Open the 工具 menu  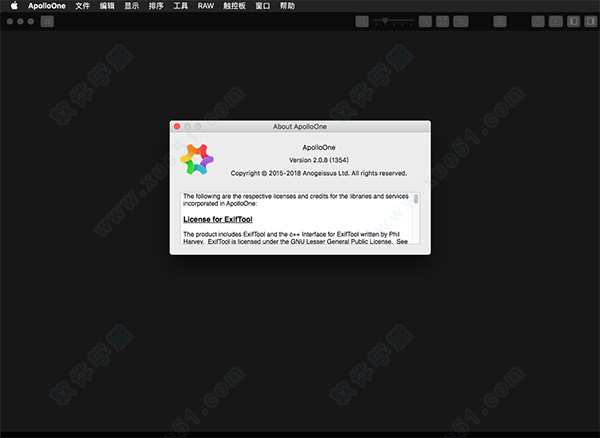coord(181,6)
